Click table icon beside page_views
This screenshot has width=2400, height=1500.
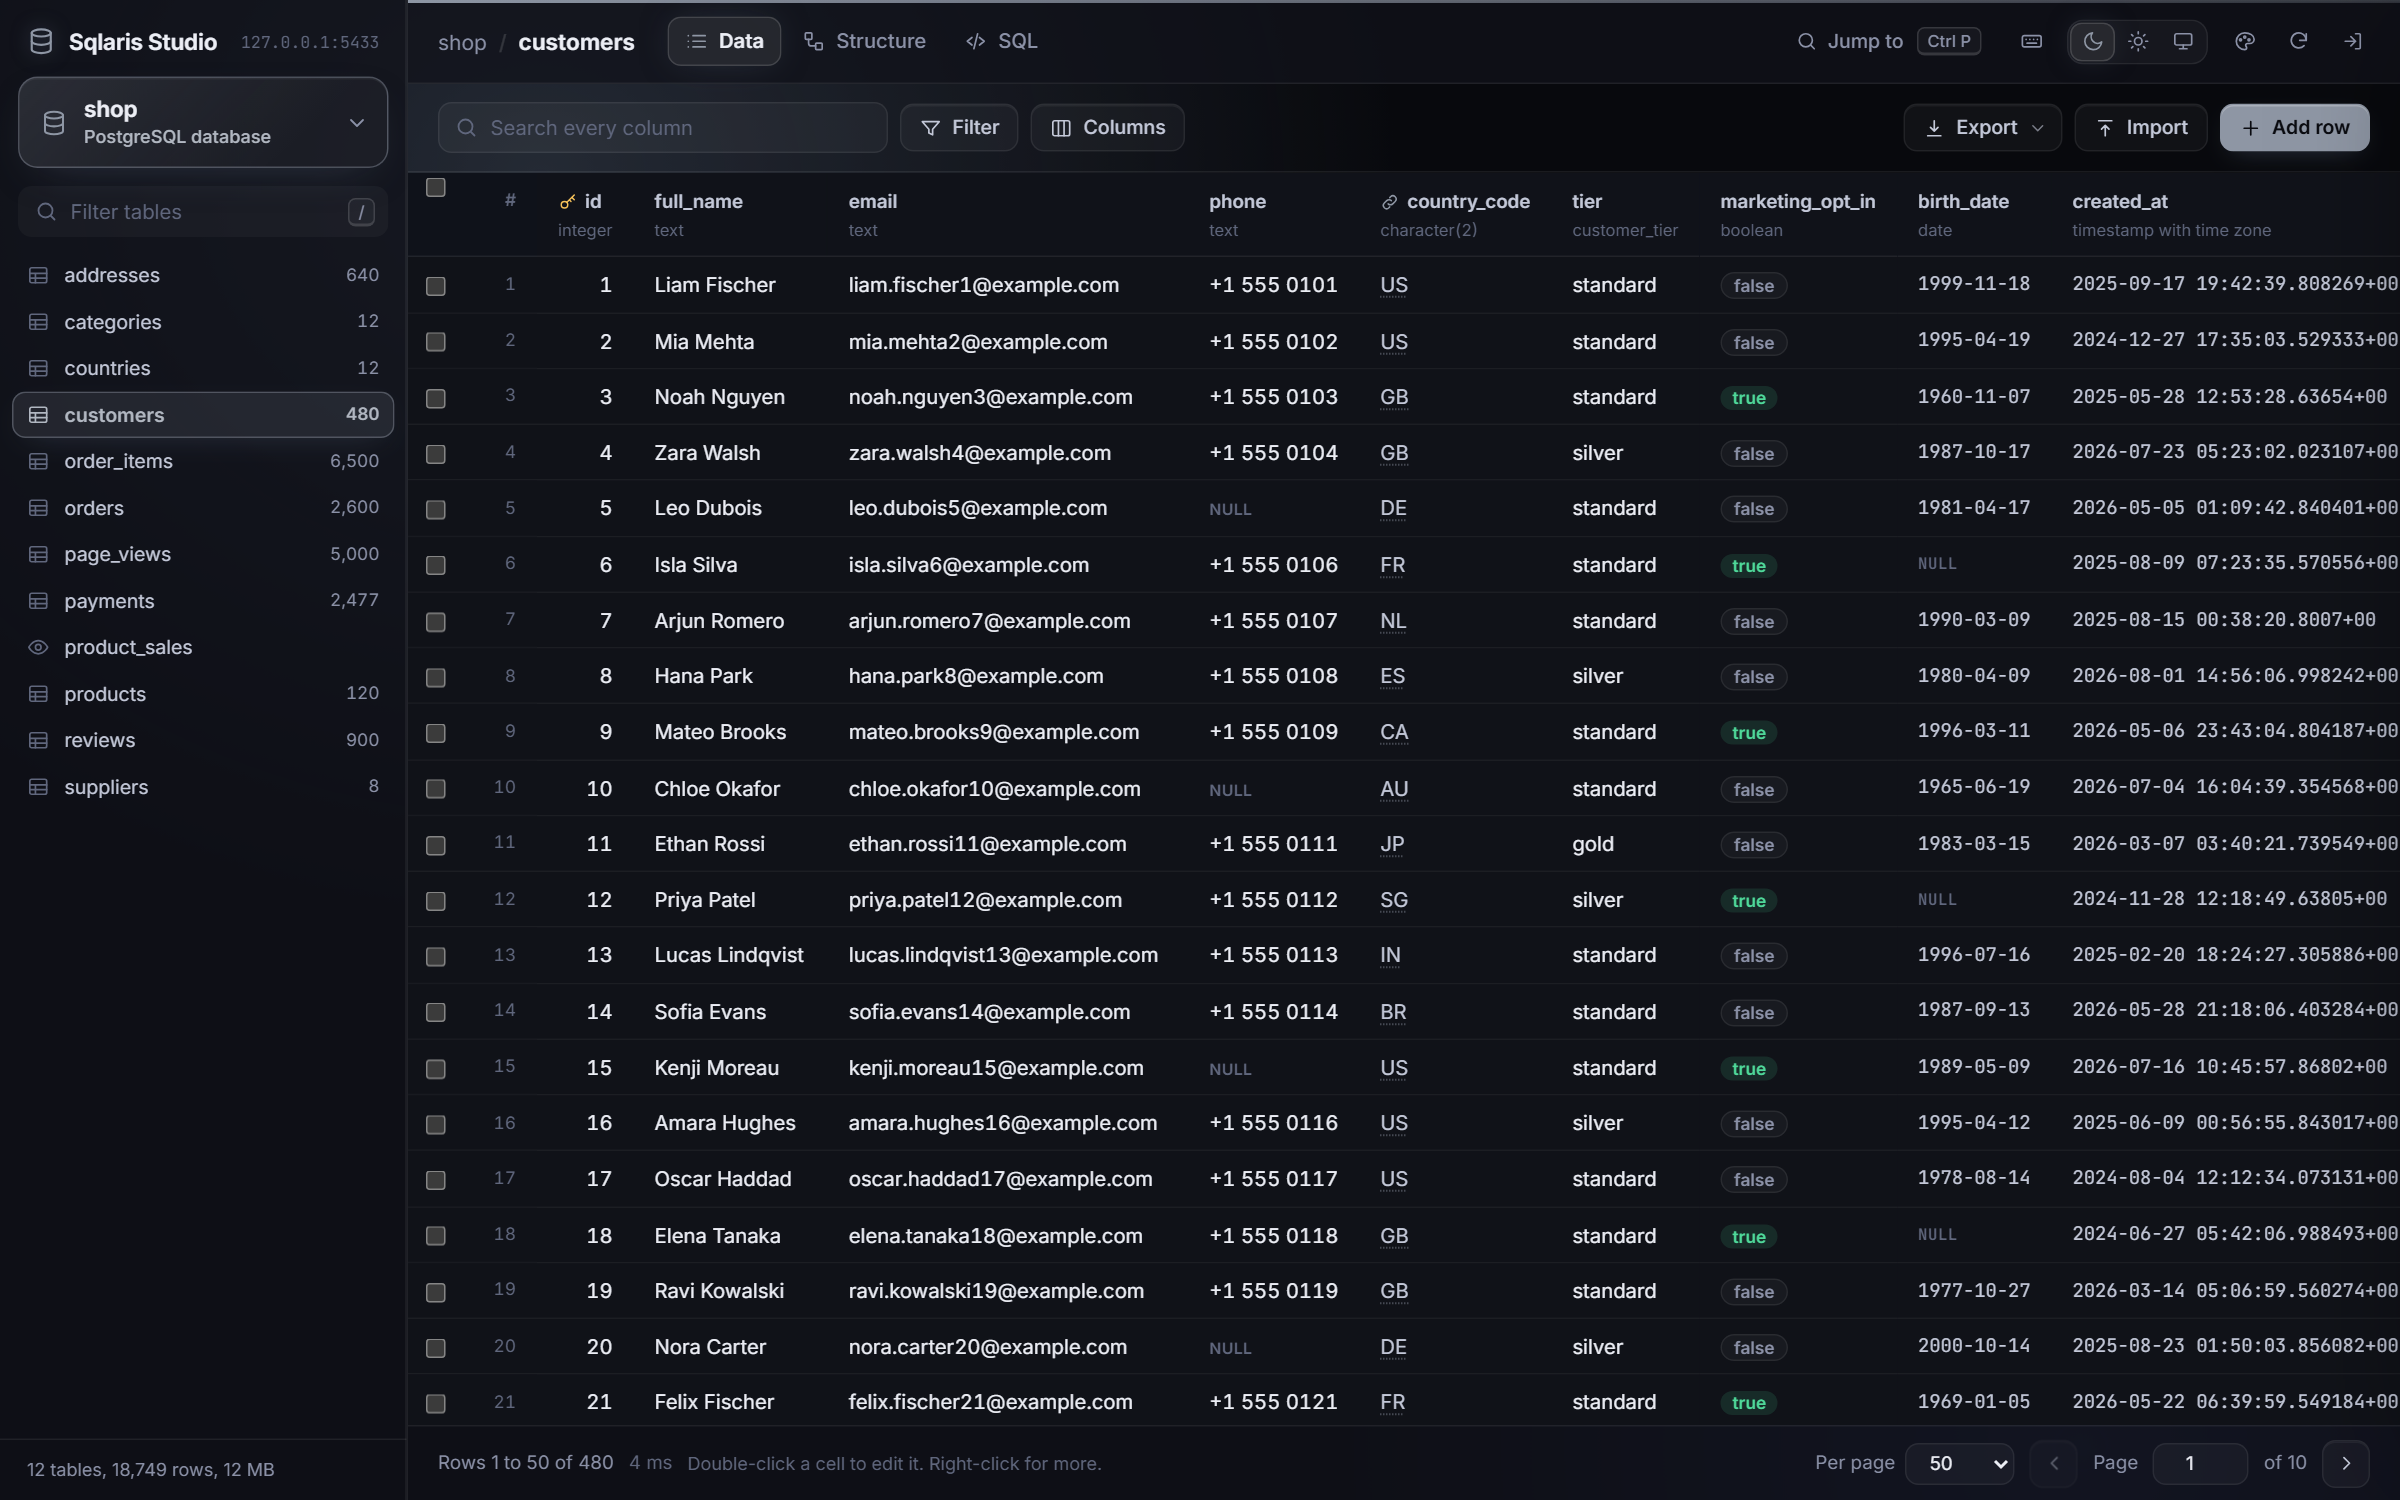point(39,554)
